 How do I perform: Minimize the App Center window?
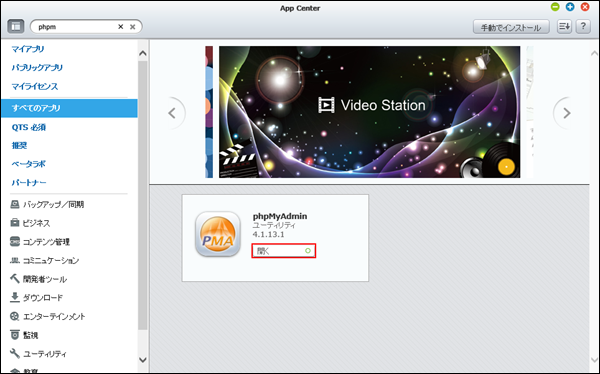point(555,7)
